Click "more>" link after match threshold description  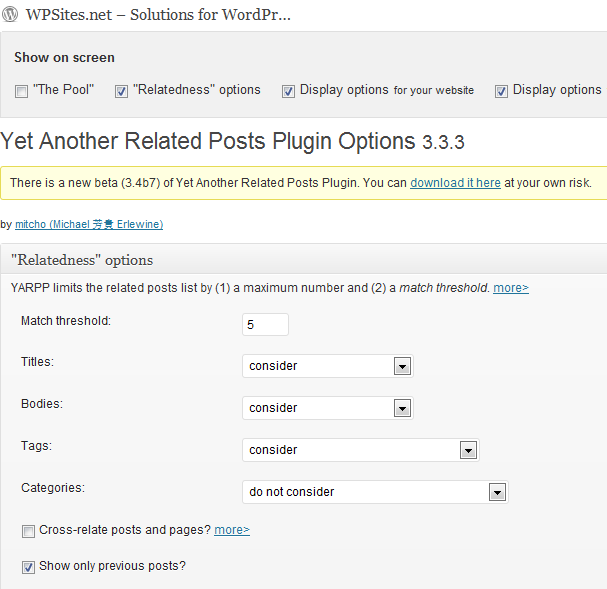[x=511, y=288]
